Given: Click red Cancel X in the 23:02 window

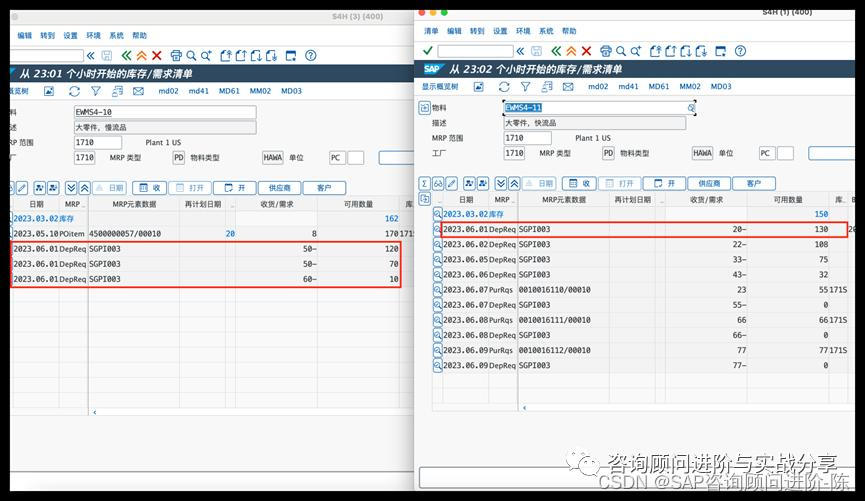Looking at the screenshot, I should [586, 51].
